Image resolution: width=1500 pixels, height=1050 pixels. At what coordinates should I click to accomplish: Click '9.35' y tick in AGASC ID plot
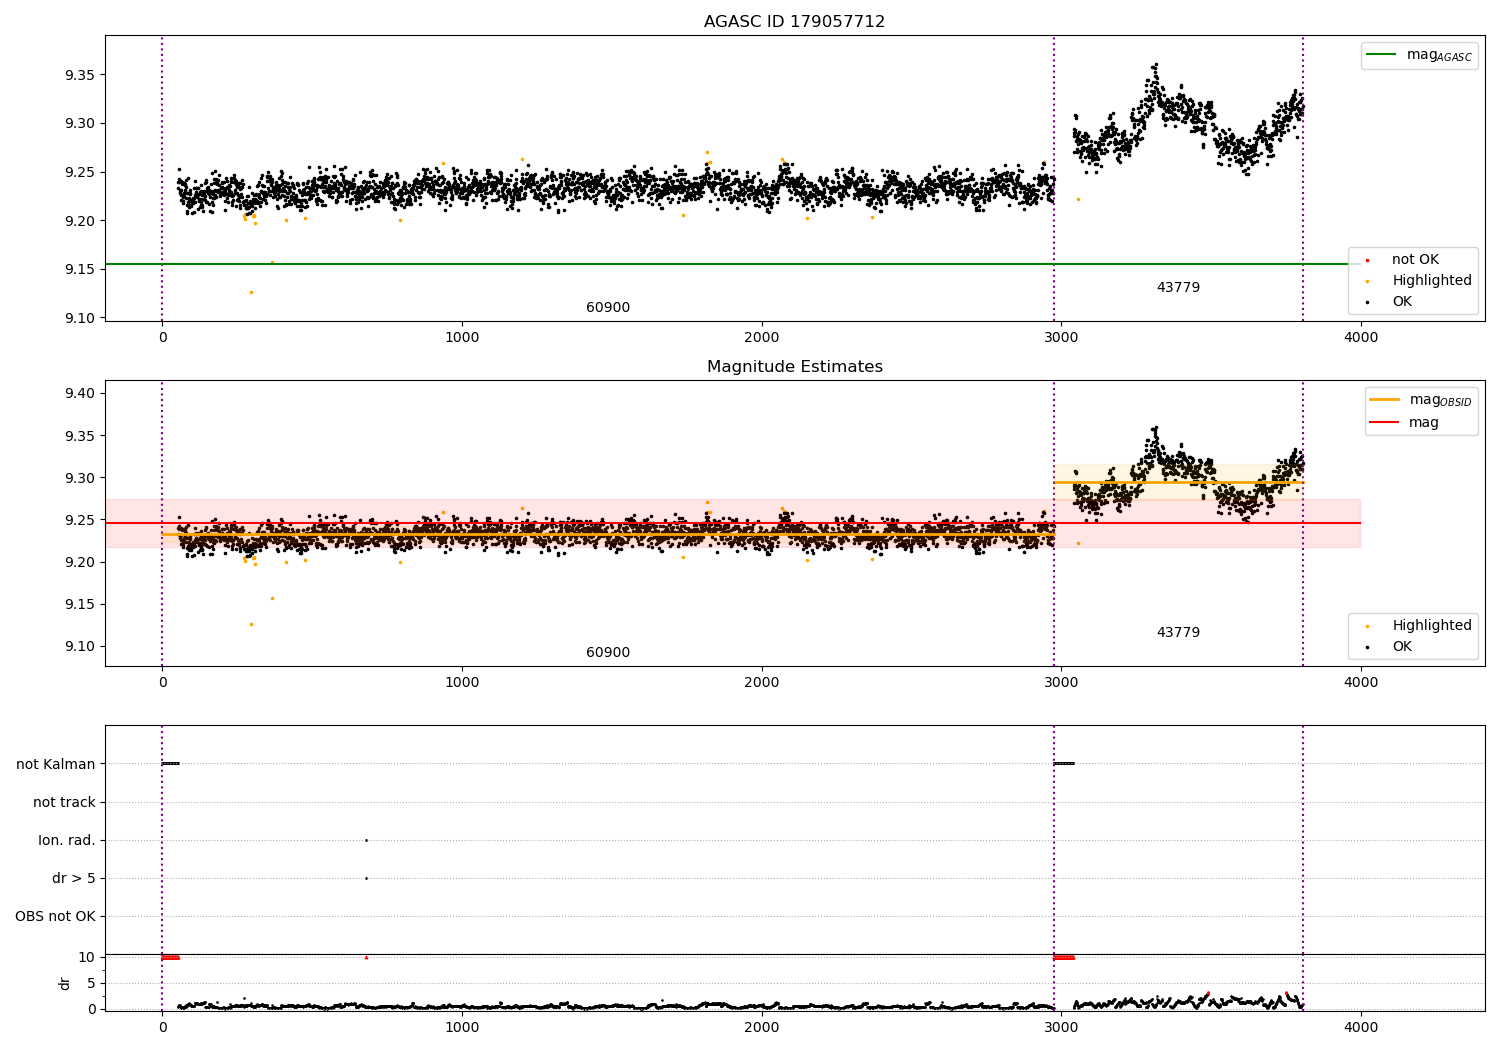tap(80, 75)
